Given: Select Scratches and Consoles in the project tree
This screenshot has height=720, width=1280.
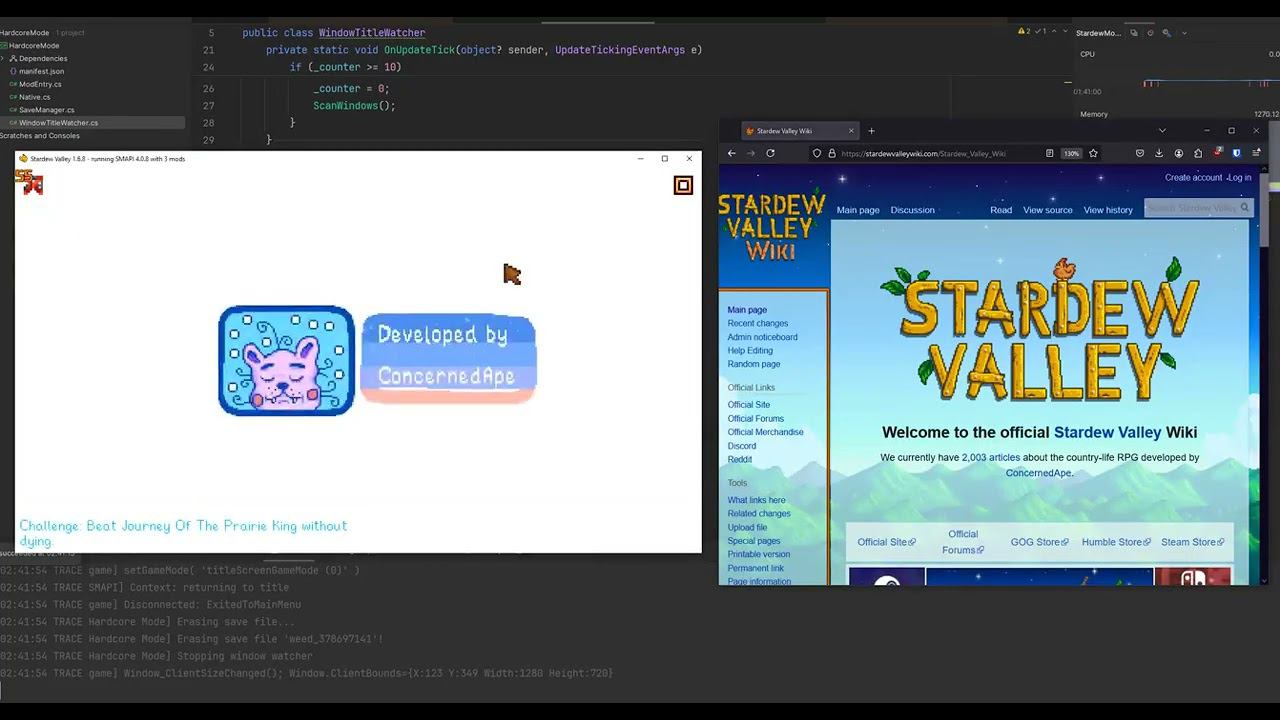Looking at the screenshot, I should click(40, 136).
